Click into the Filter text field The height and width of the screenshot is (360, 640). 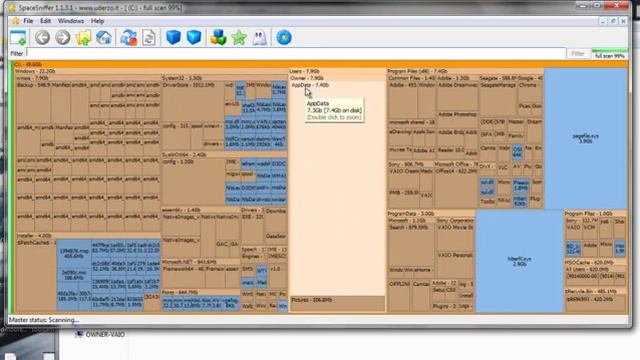pos(296,53)
